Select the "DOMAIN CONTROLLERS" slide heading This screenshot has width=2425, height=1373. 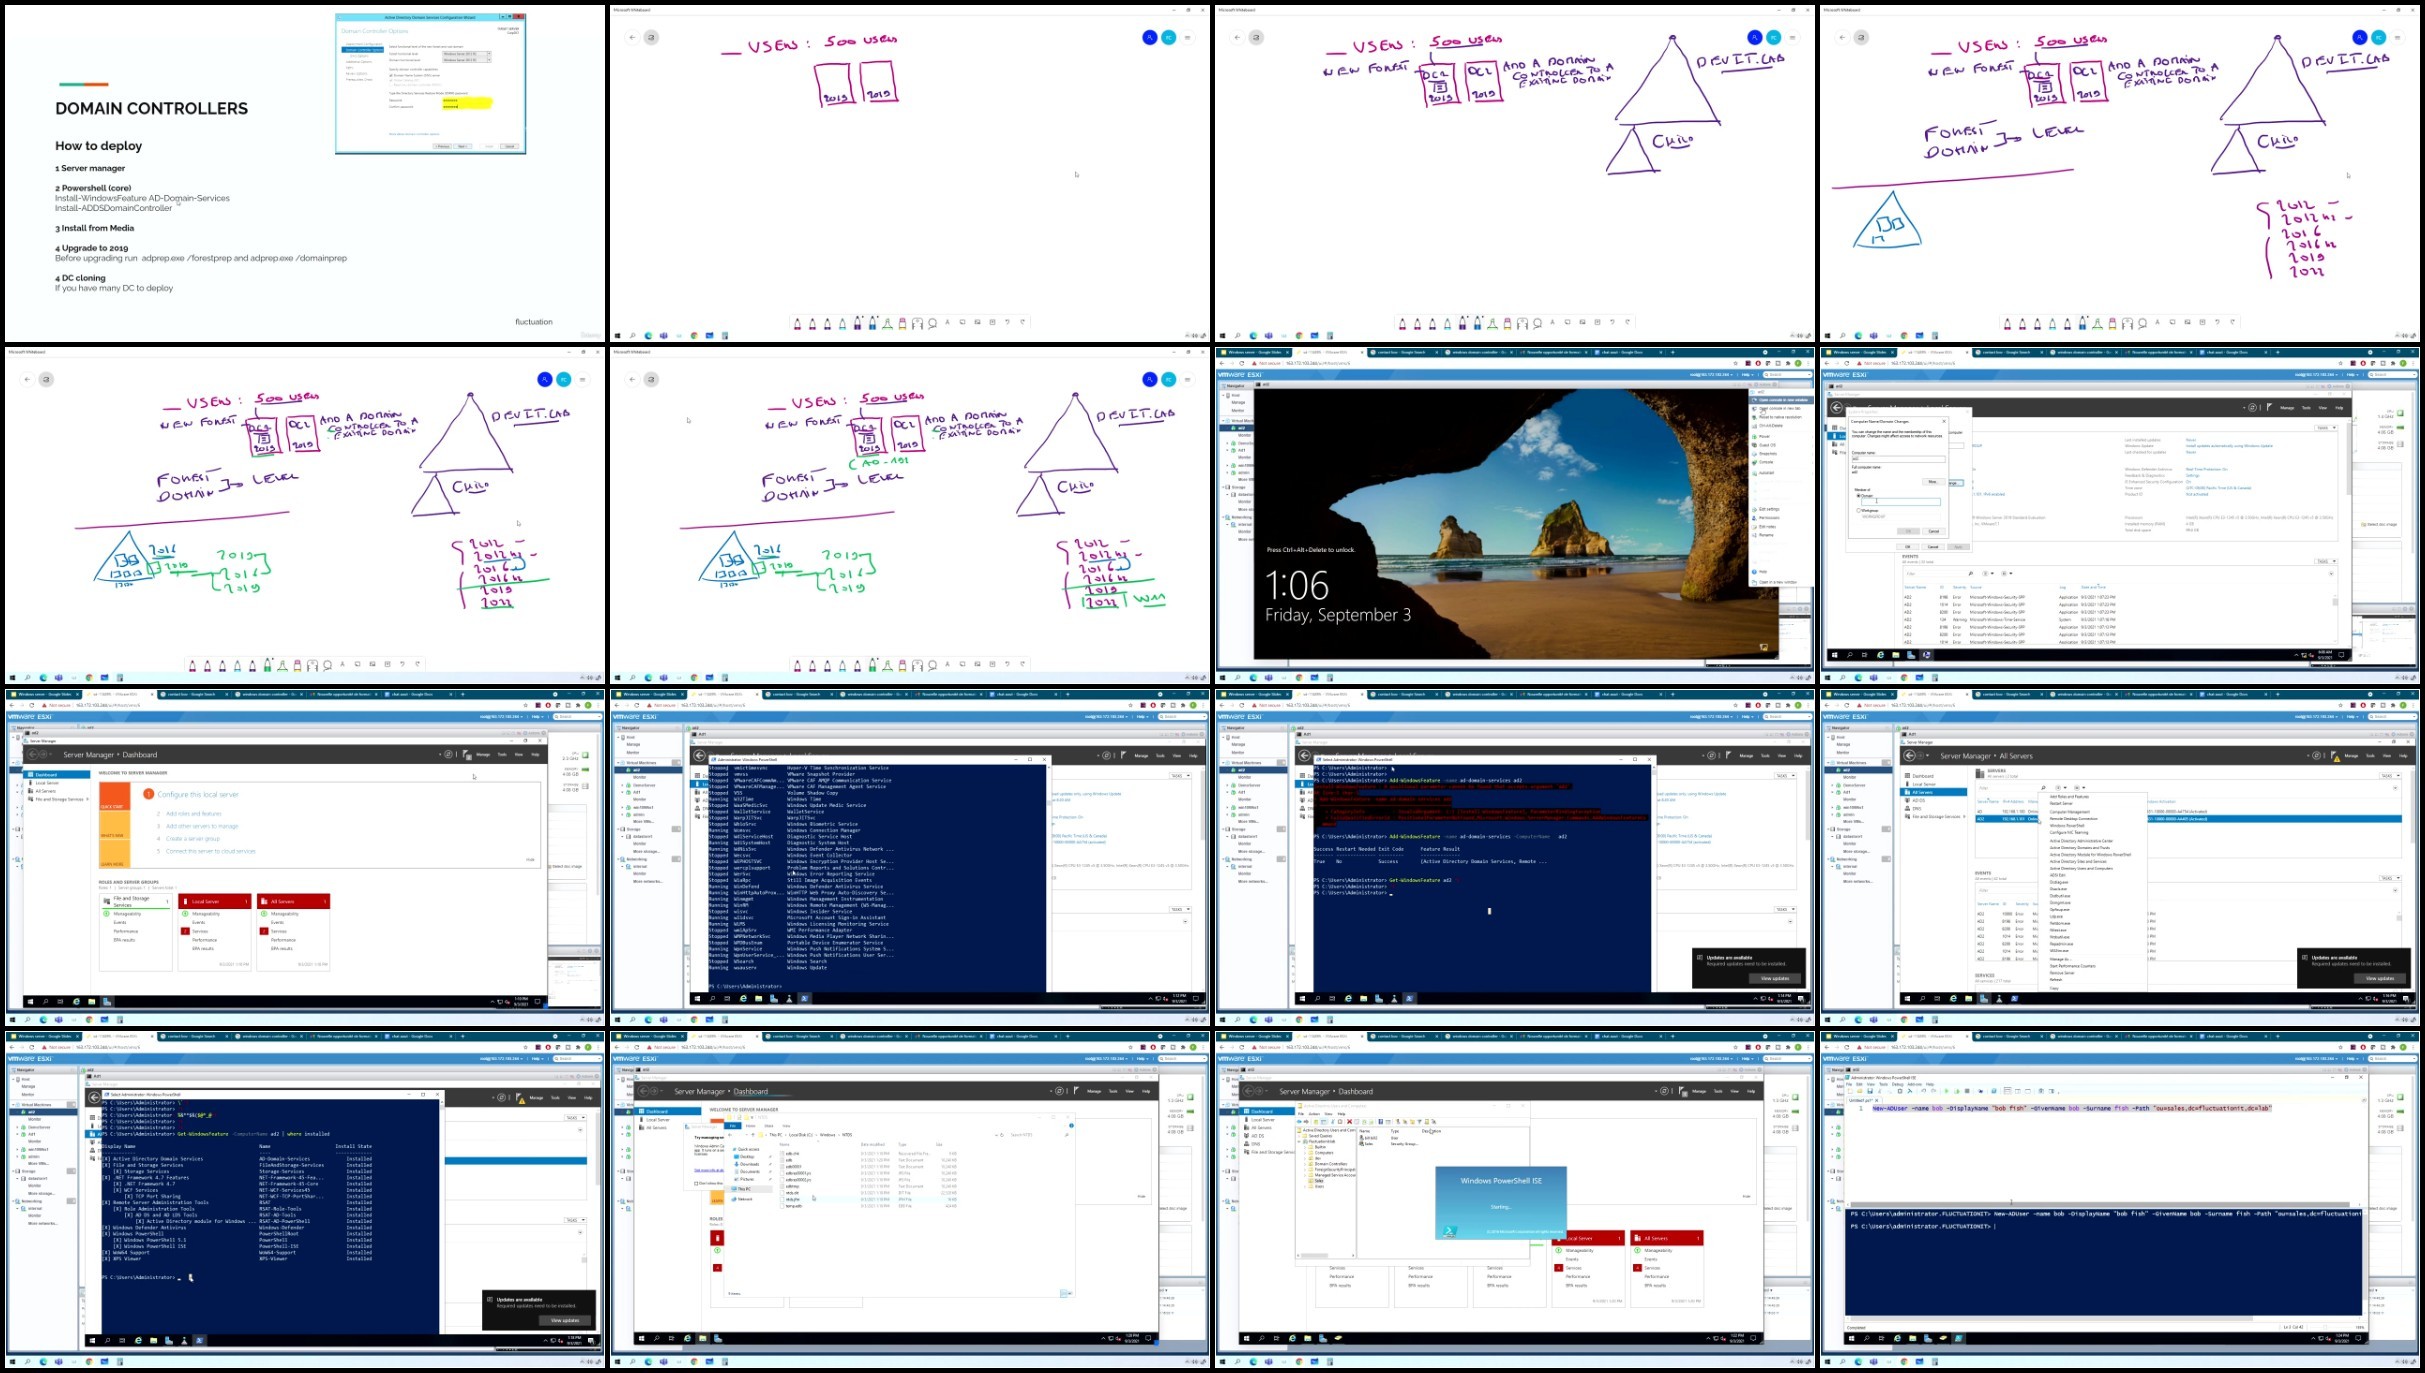(x=151, y=109)
